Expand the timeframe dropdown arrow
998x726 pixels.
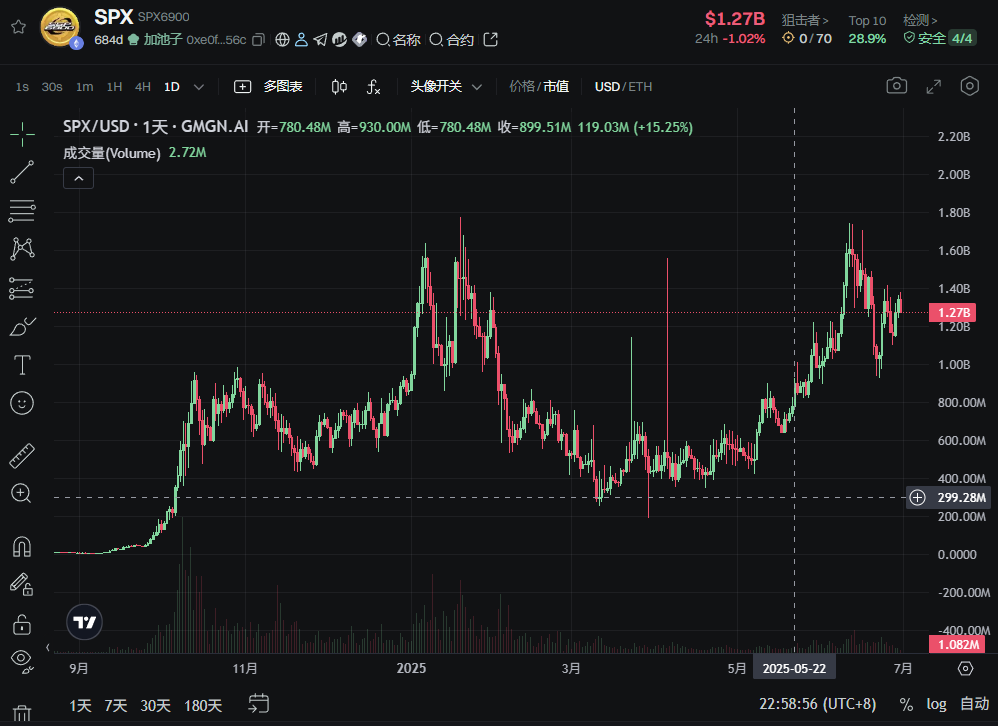[x=199, y=87]
